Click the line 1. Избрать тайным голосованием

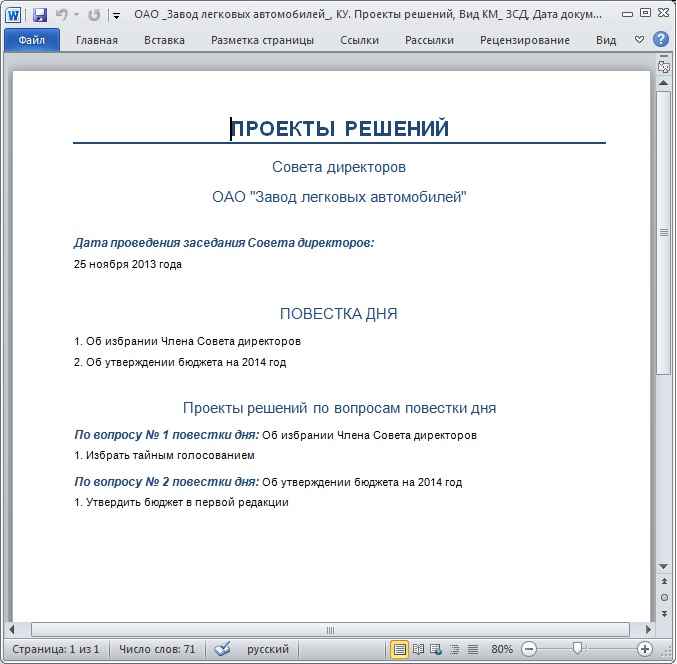tap(164, 455)
